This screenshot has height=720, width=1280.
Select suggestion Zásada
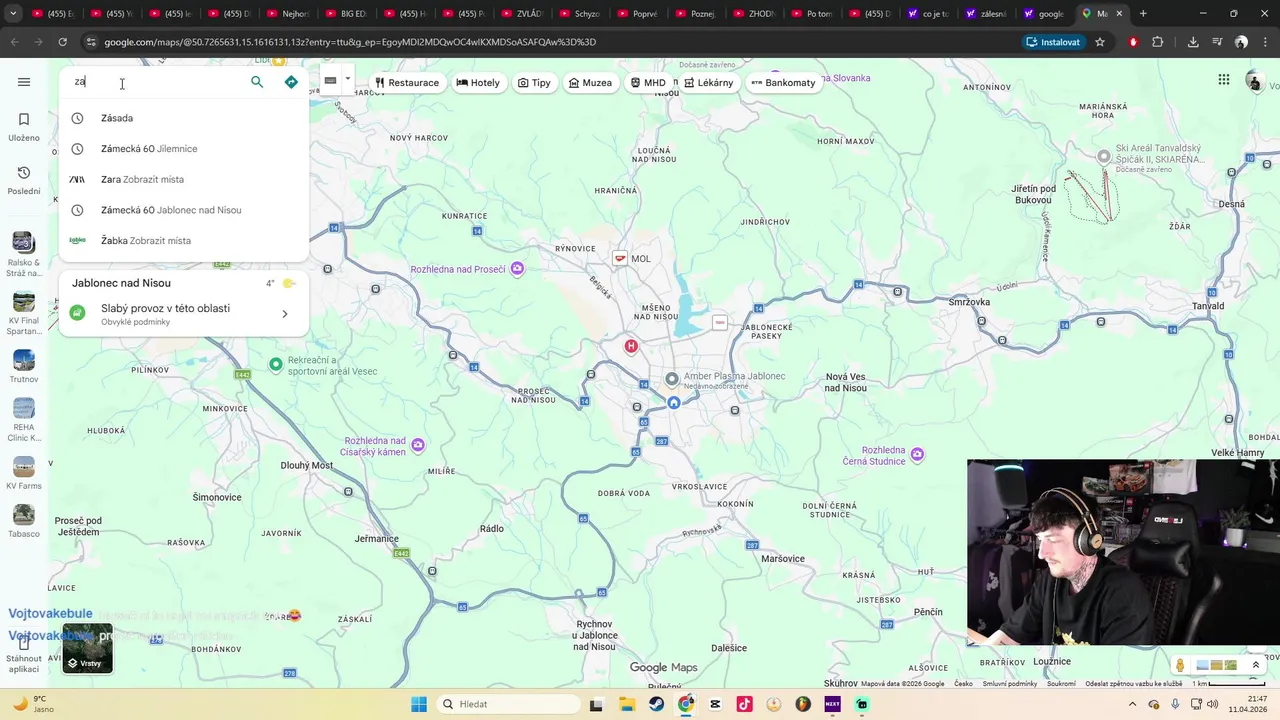tap(184, 118)
